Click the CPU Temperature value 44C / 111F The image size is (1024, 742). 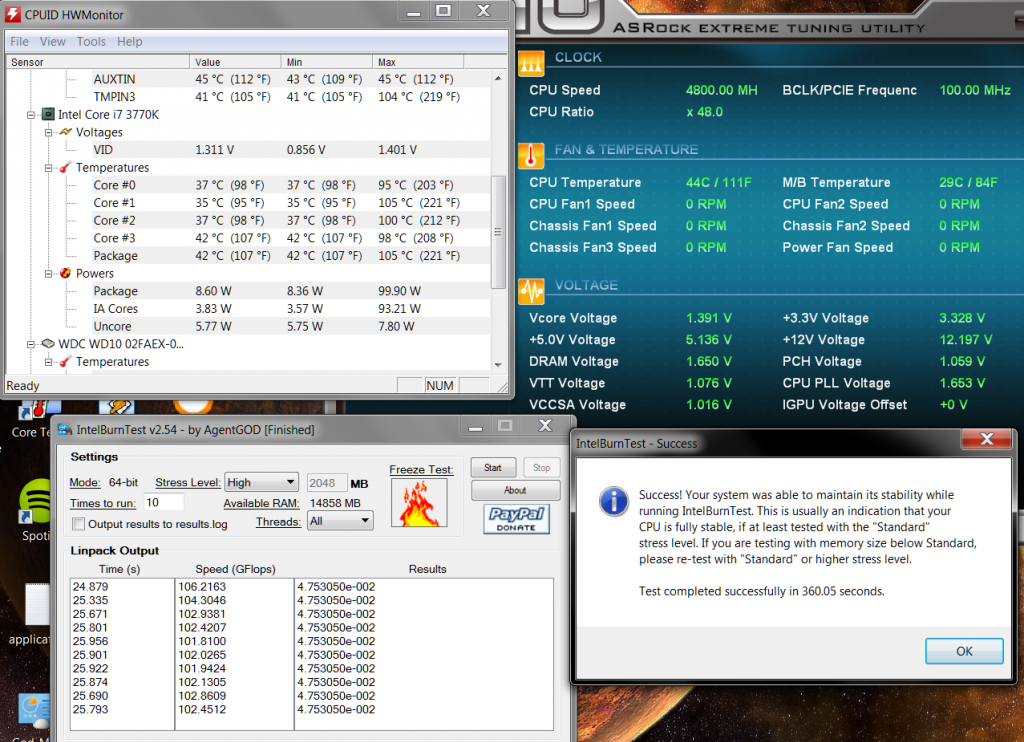pos(718,182)
